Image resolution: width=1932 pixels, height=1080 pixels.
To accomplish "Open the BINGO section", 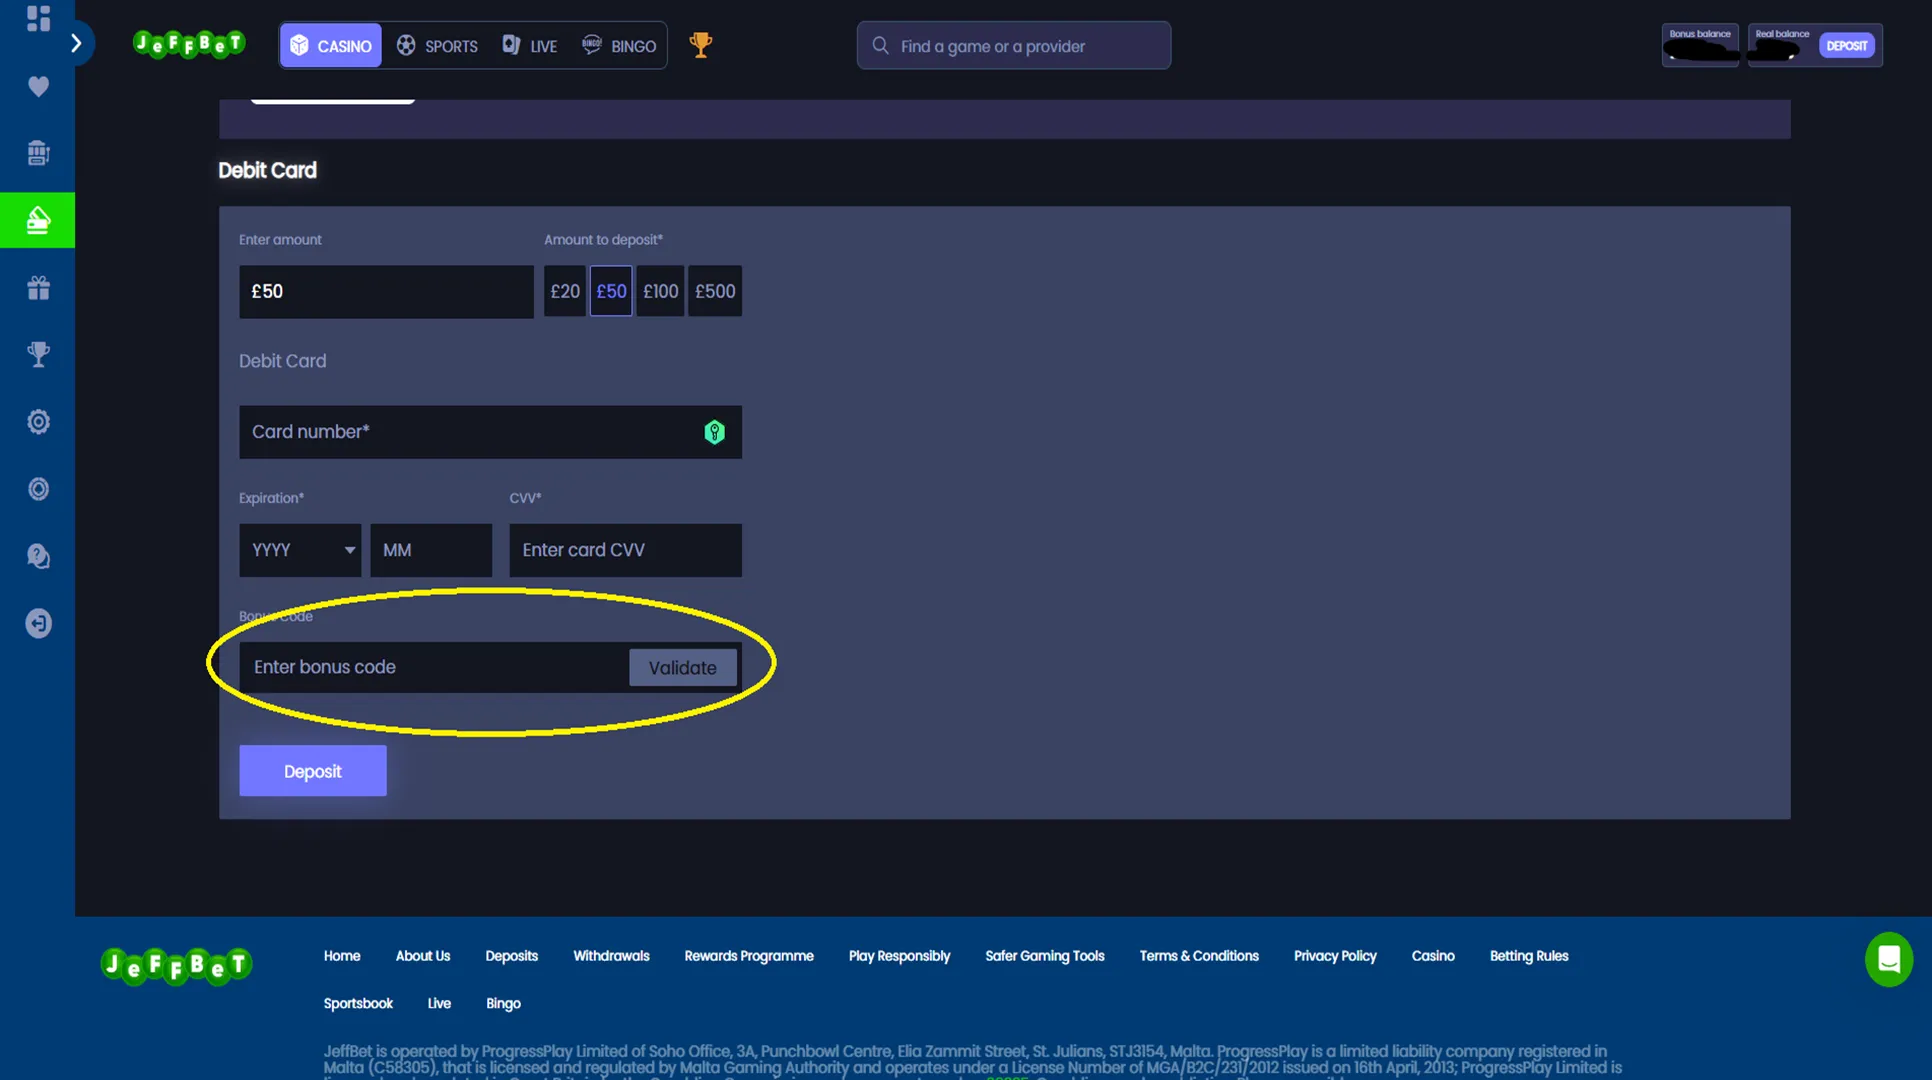I will pos(618,45).
